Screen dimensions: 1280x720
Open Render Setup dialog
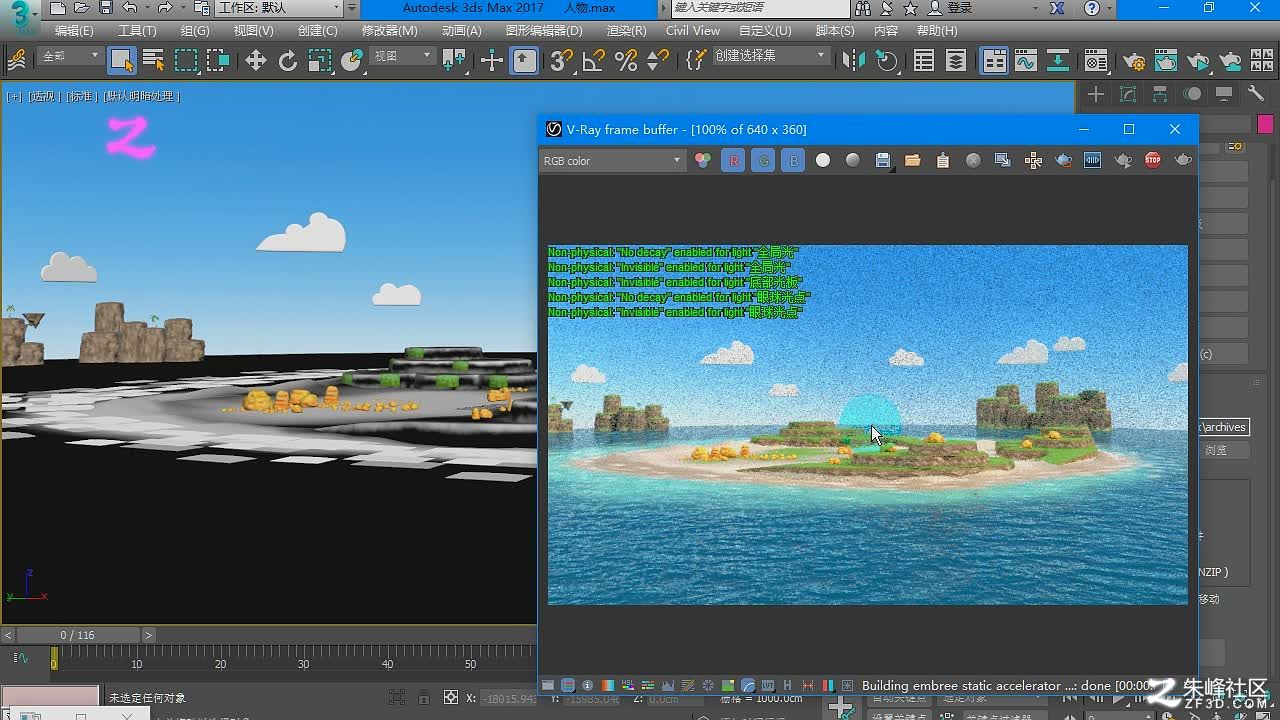pos(1134,61)
